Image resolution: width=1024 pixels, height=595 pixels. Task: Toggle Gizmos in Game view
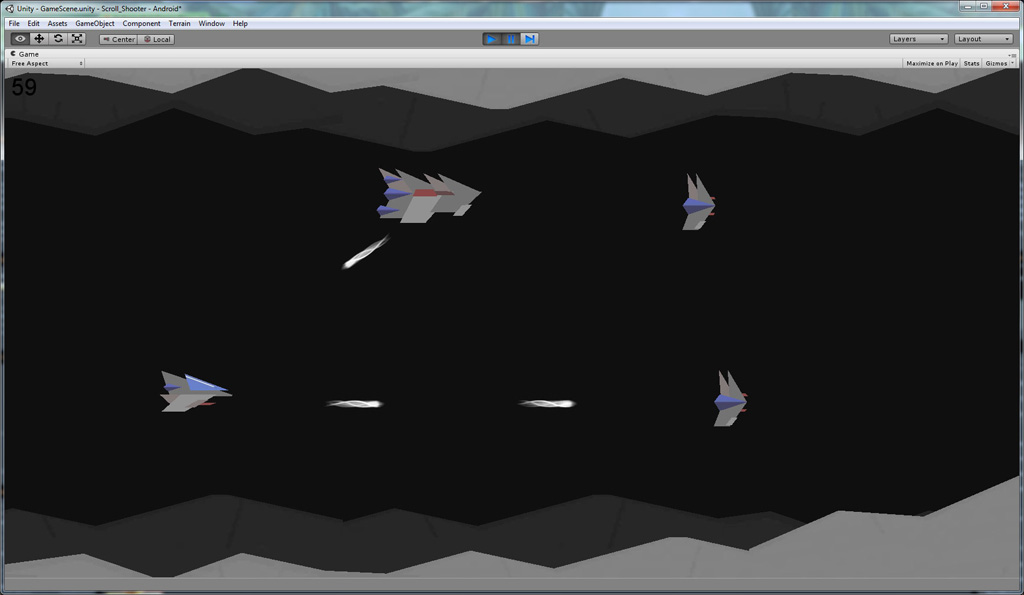coord(996,63)
